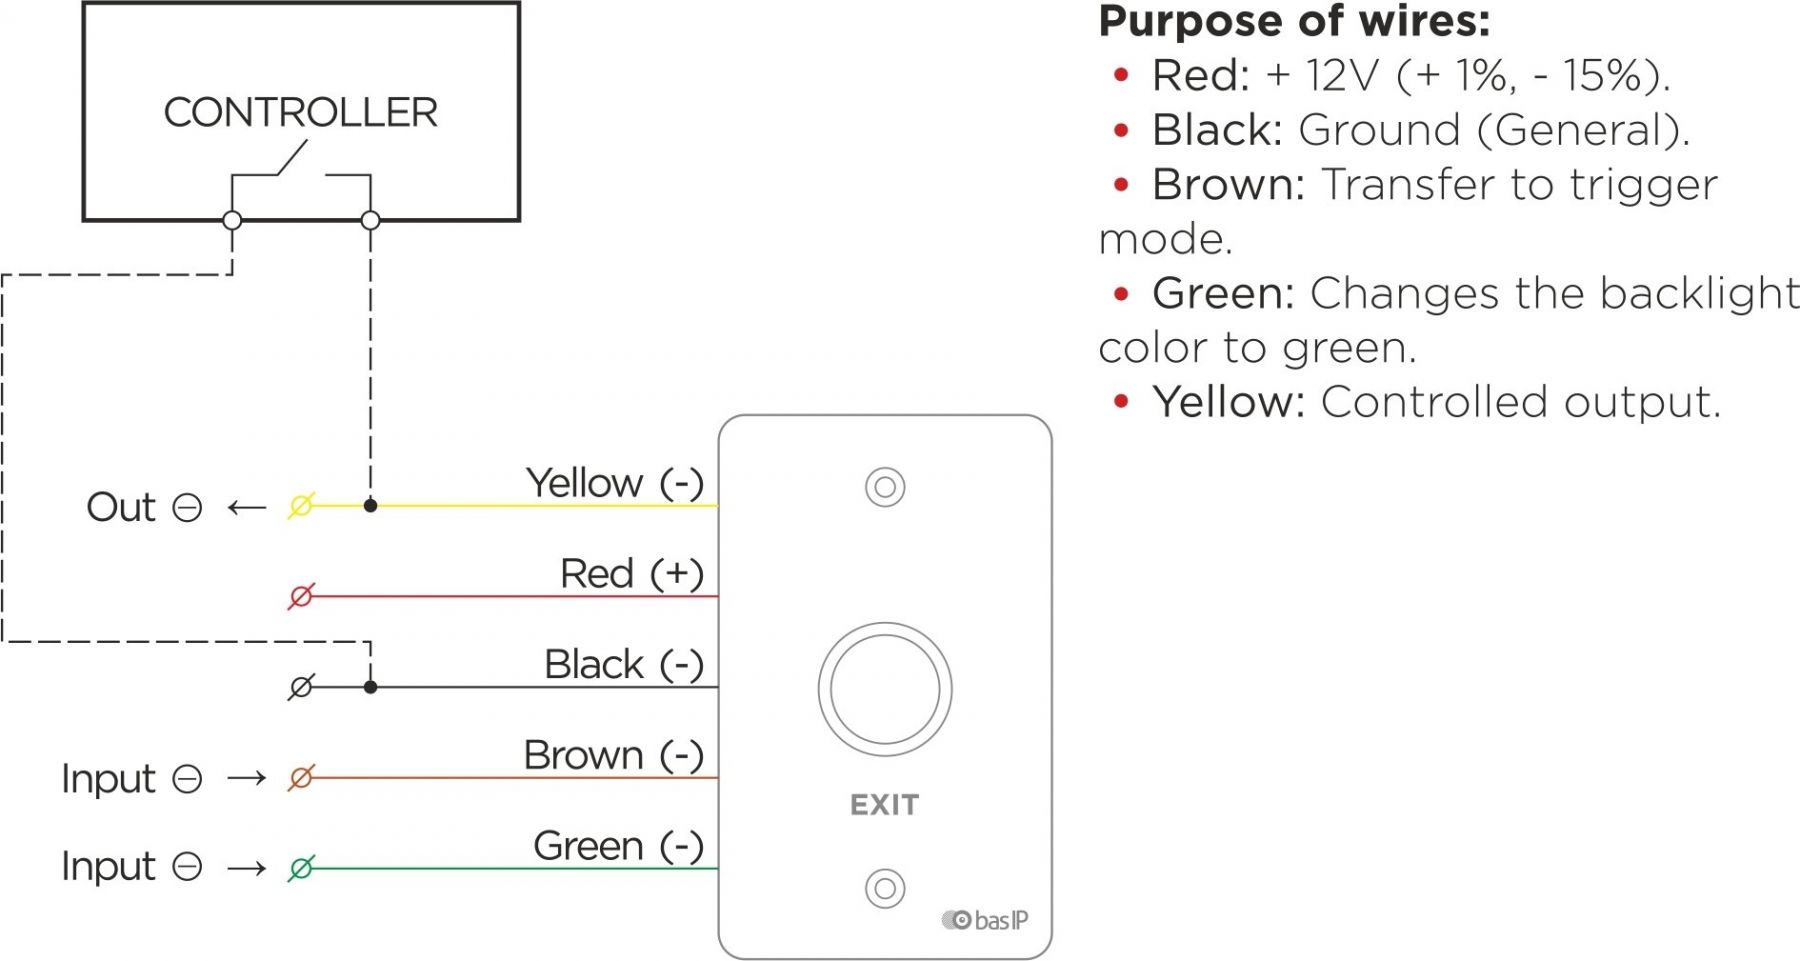The height and width of the screenshot is (961, 1800).
Task: Click the yellow wire terminal symbol
Action: coord(301,506)
